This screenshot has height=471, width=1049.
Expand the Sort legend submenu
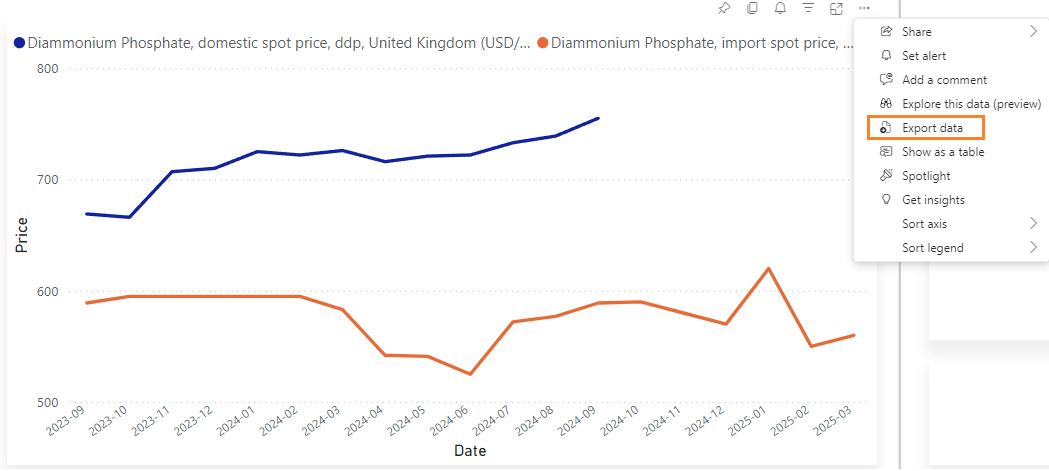coord(1033,248)
